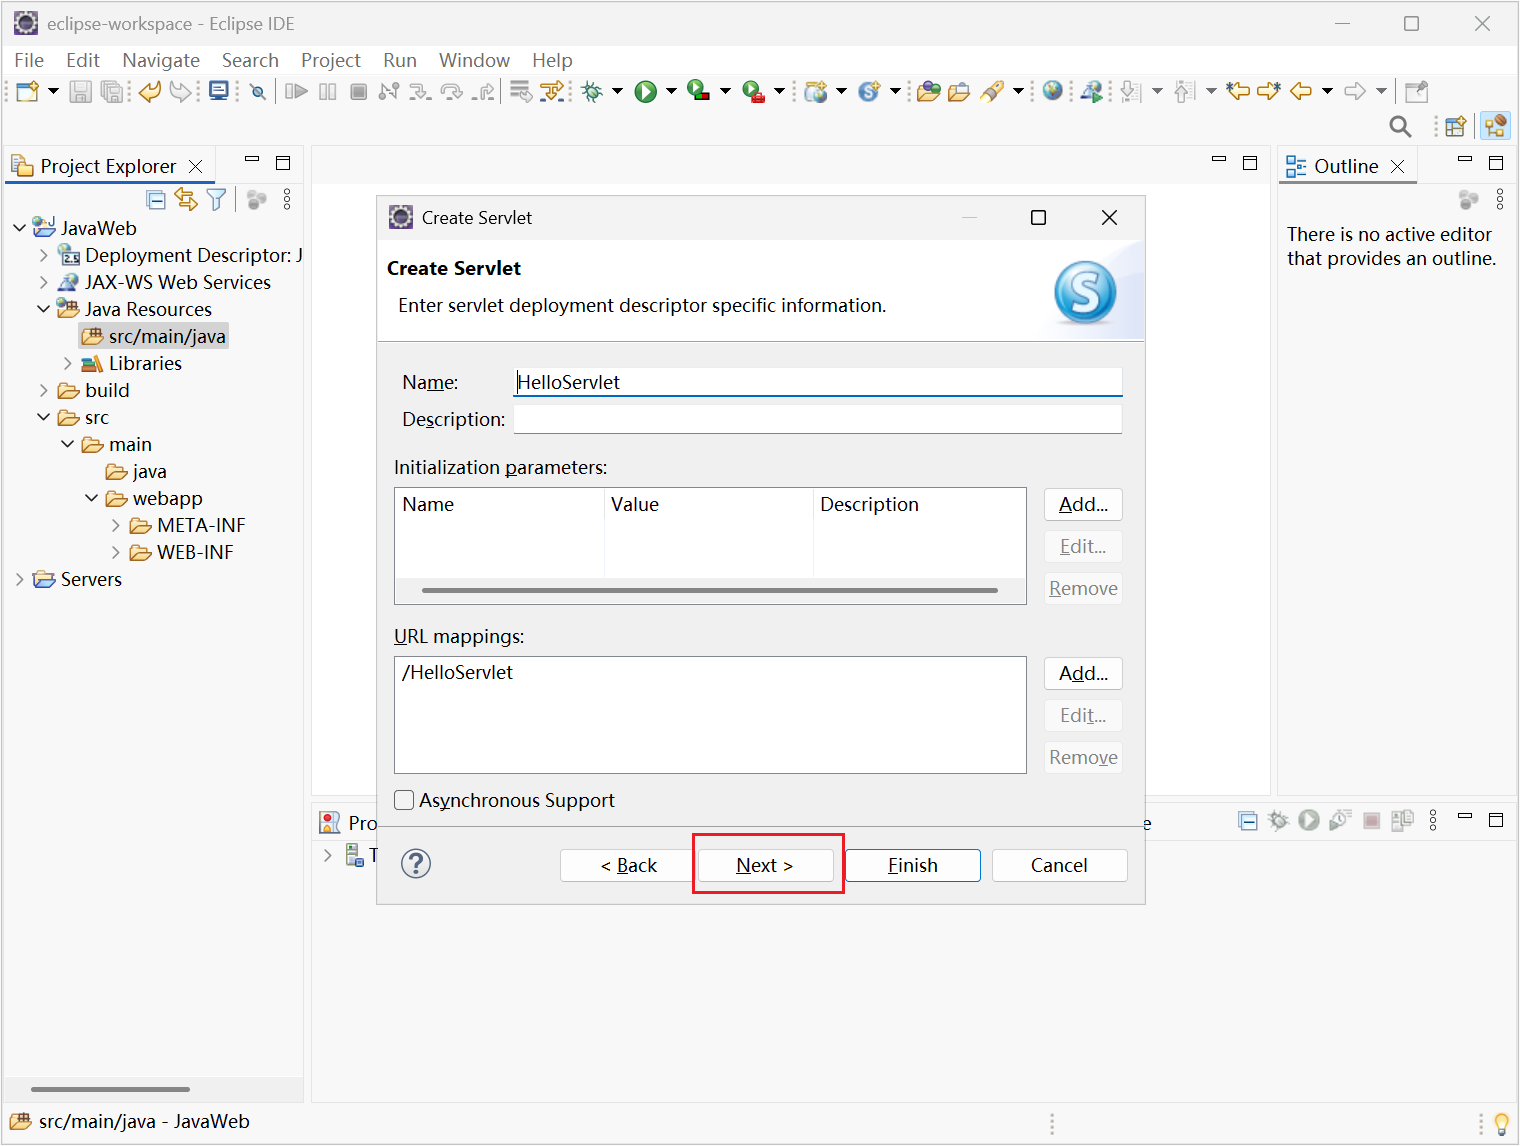Collapse the webapp folder
Image resolution: width=1520 pixels, height=1146 pixels.
92,498
